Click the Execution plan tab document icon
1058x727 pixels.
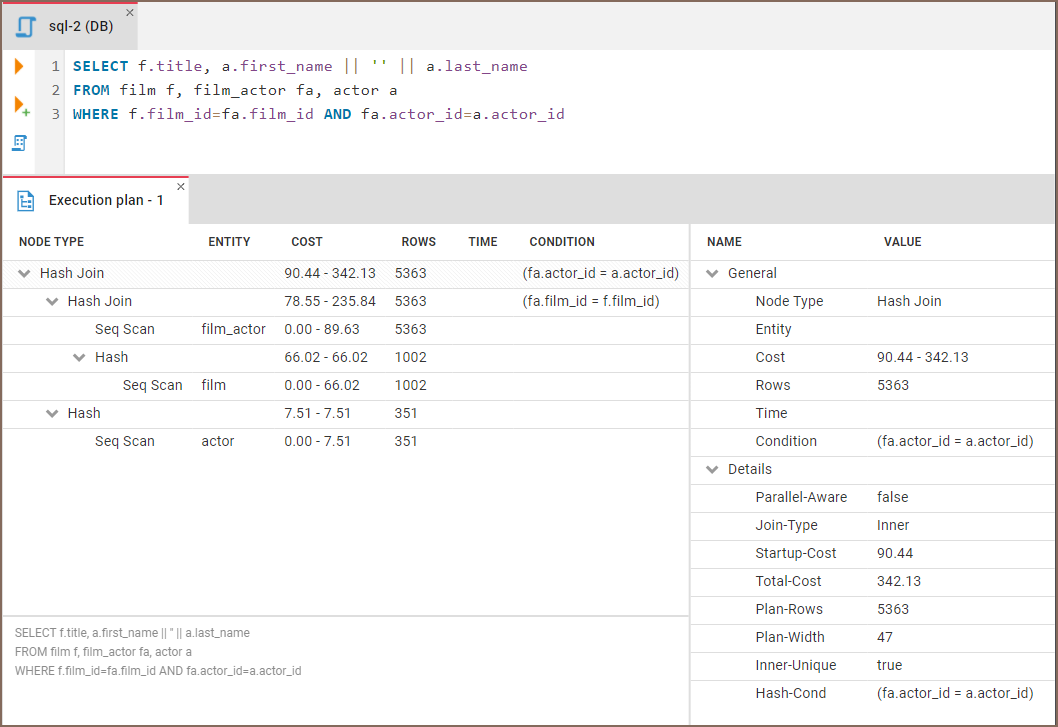[x=26, y=201]
